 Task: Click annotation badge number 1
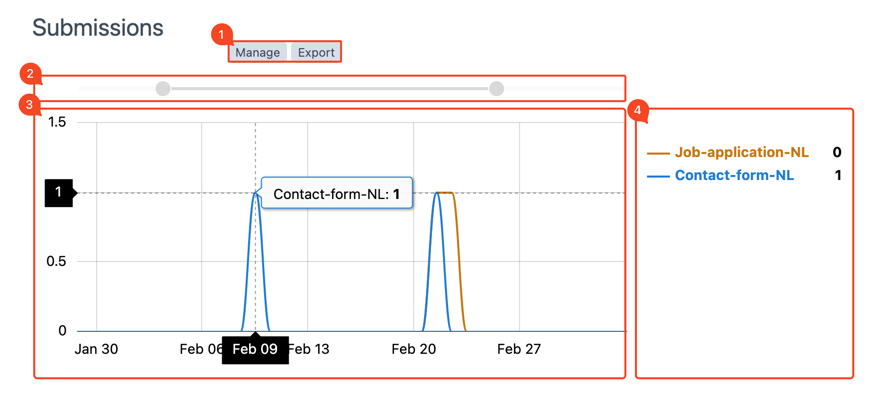(x=221, y=35)
